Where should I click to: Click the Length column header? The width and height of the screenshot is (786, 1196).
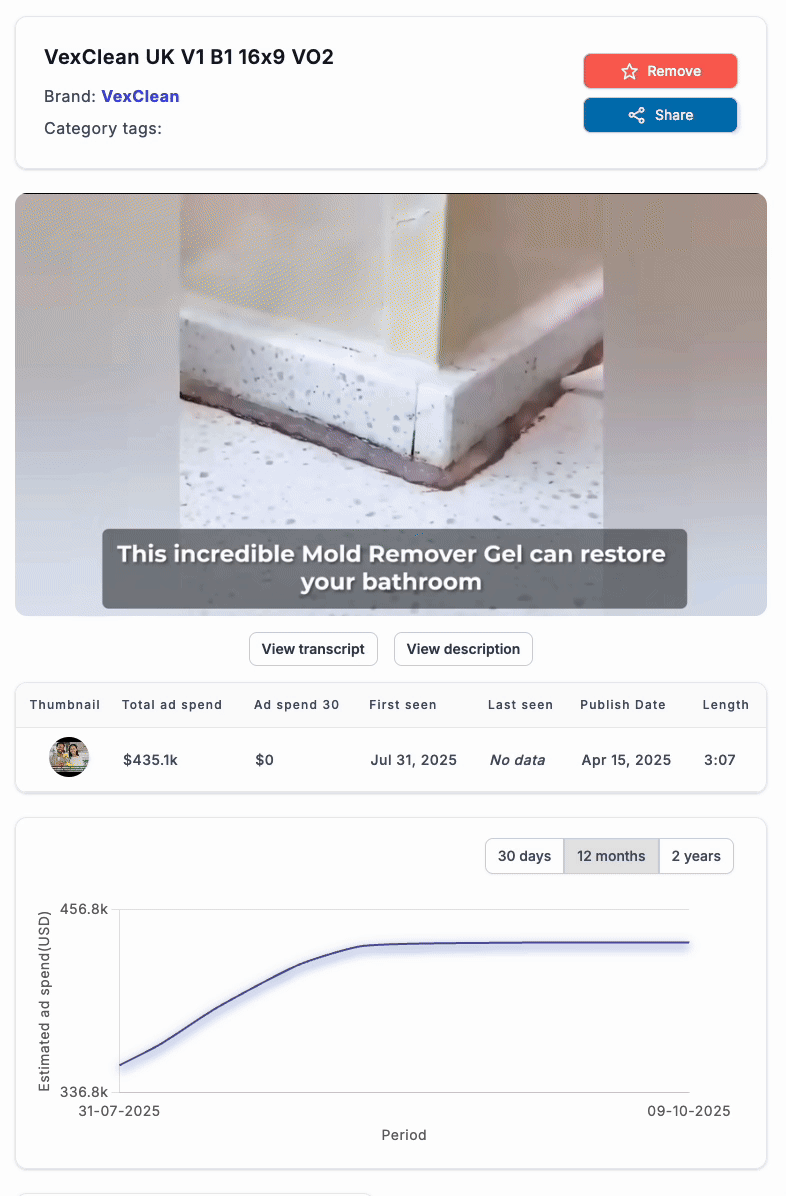point(725,705)
